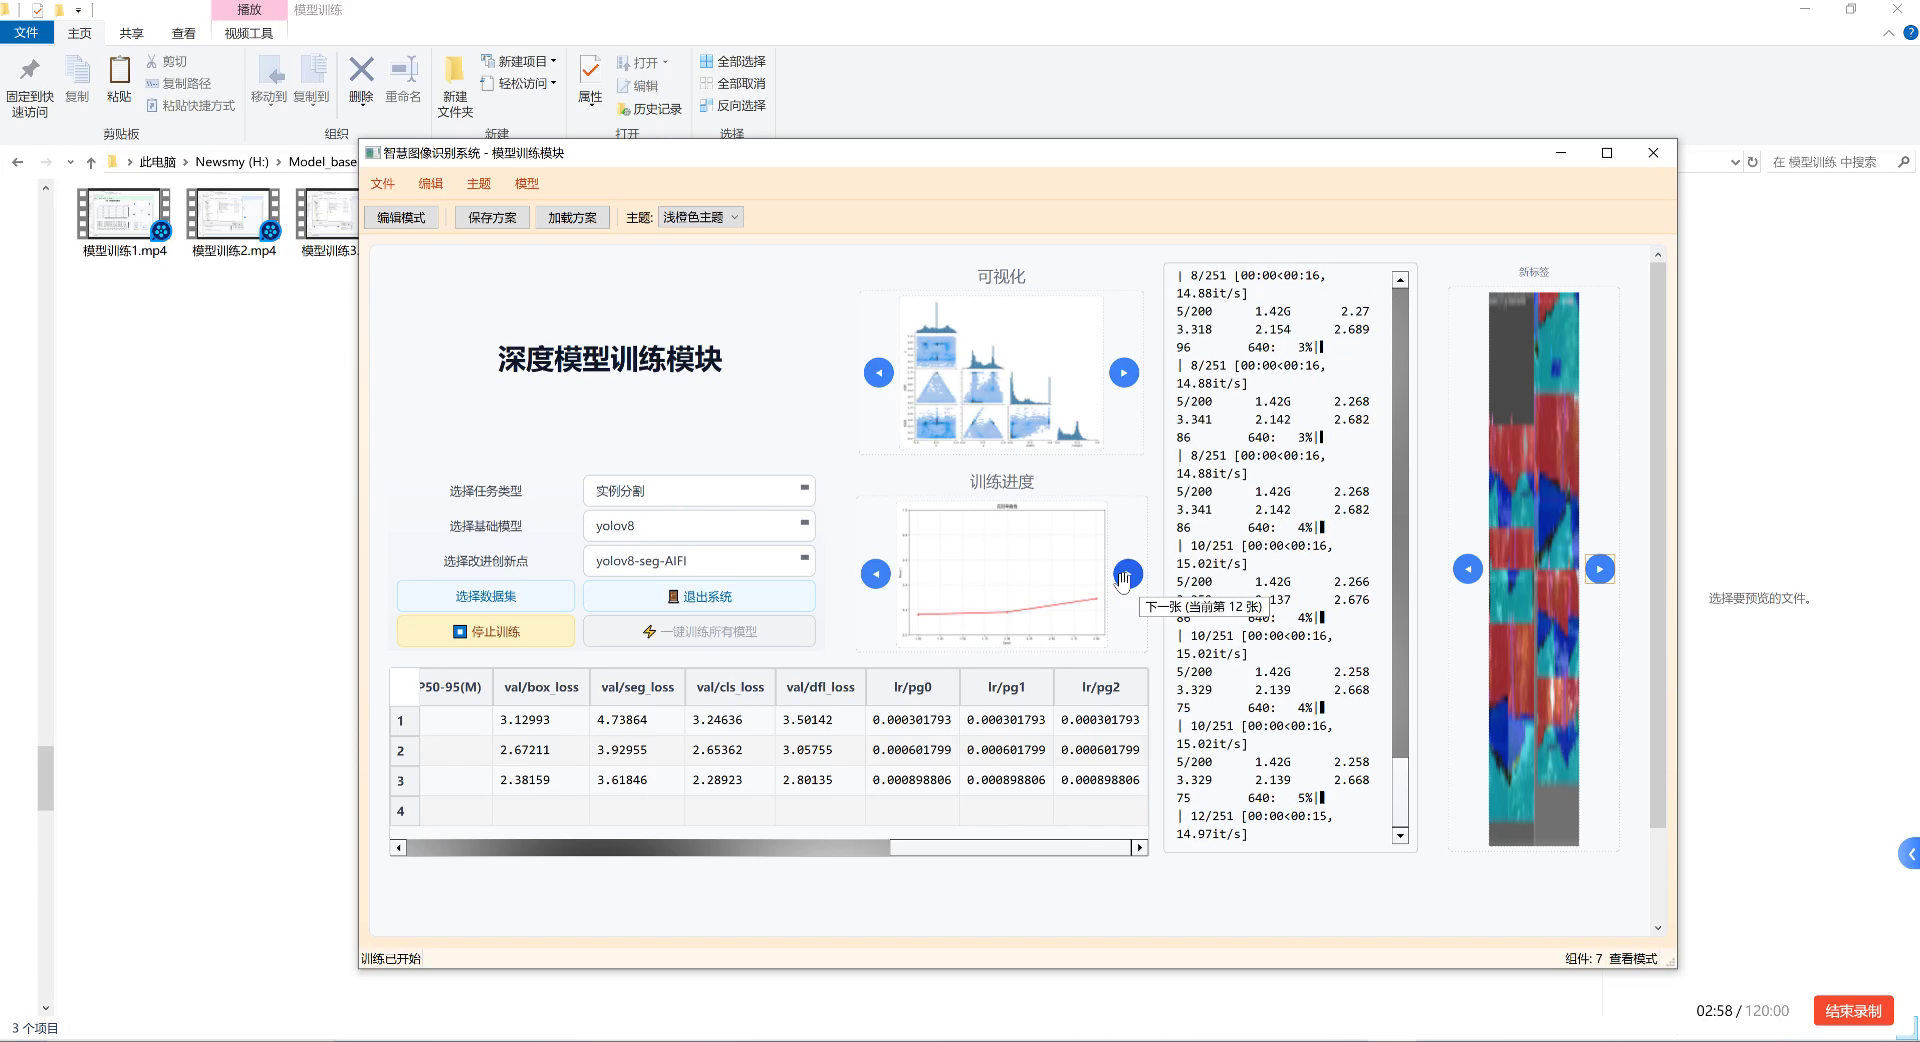This screenshot has height=1042, width=1920.
Task: Open Properties in the Explorer ribbon
Action: point(590,80)
